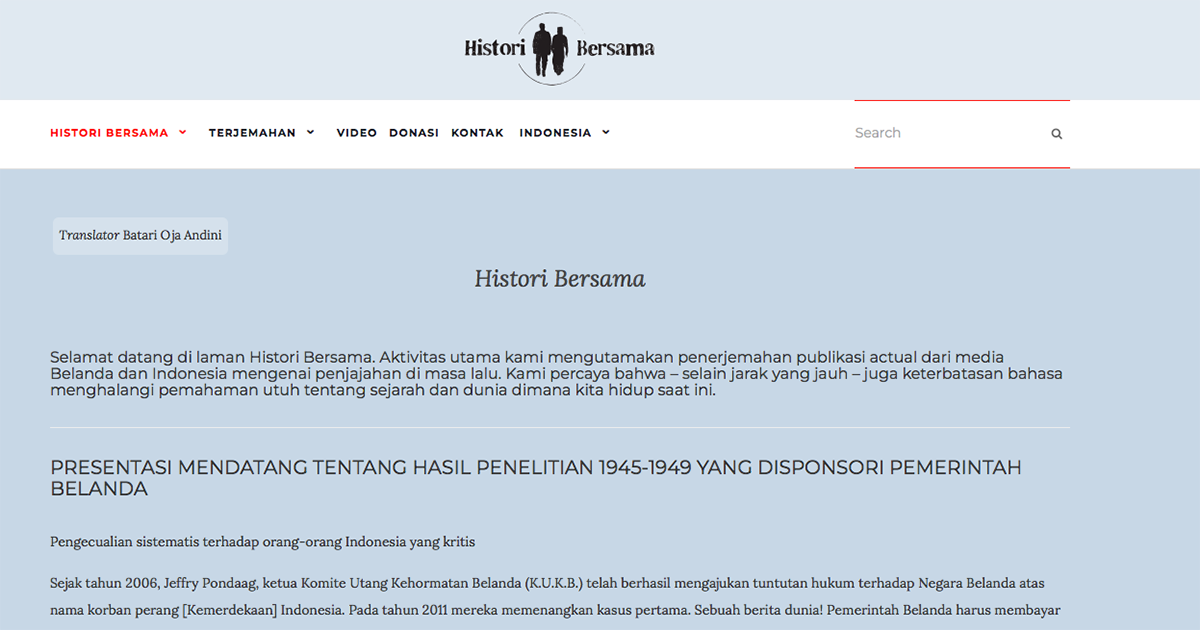Click the Pengecualian sistematis subheading
The image size is (1200, 630).
(262, 542)
